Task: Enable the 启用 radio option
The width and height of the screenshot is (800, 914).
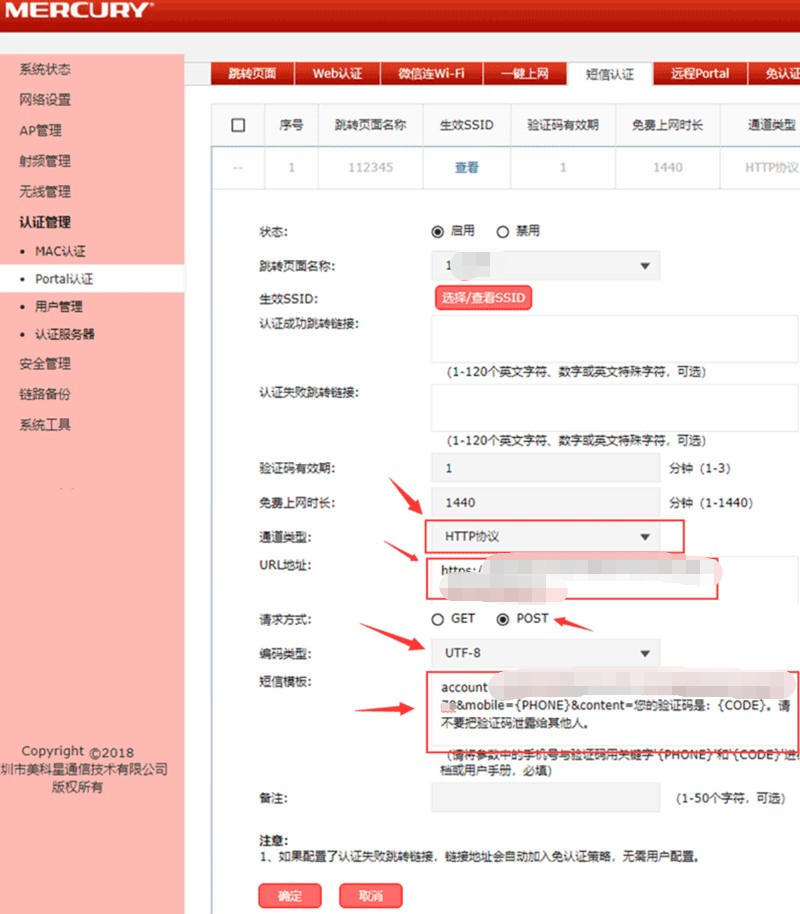Action: [x=438, y=230]
